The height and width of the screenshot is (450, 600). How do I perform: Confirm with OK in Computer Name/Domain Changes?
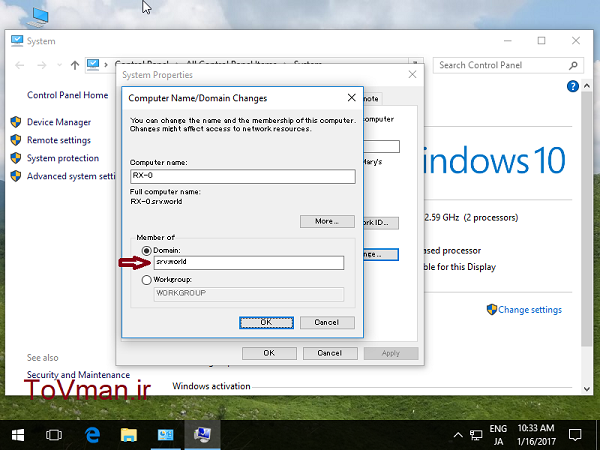[x=266, y=323]
